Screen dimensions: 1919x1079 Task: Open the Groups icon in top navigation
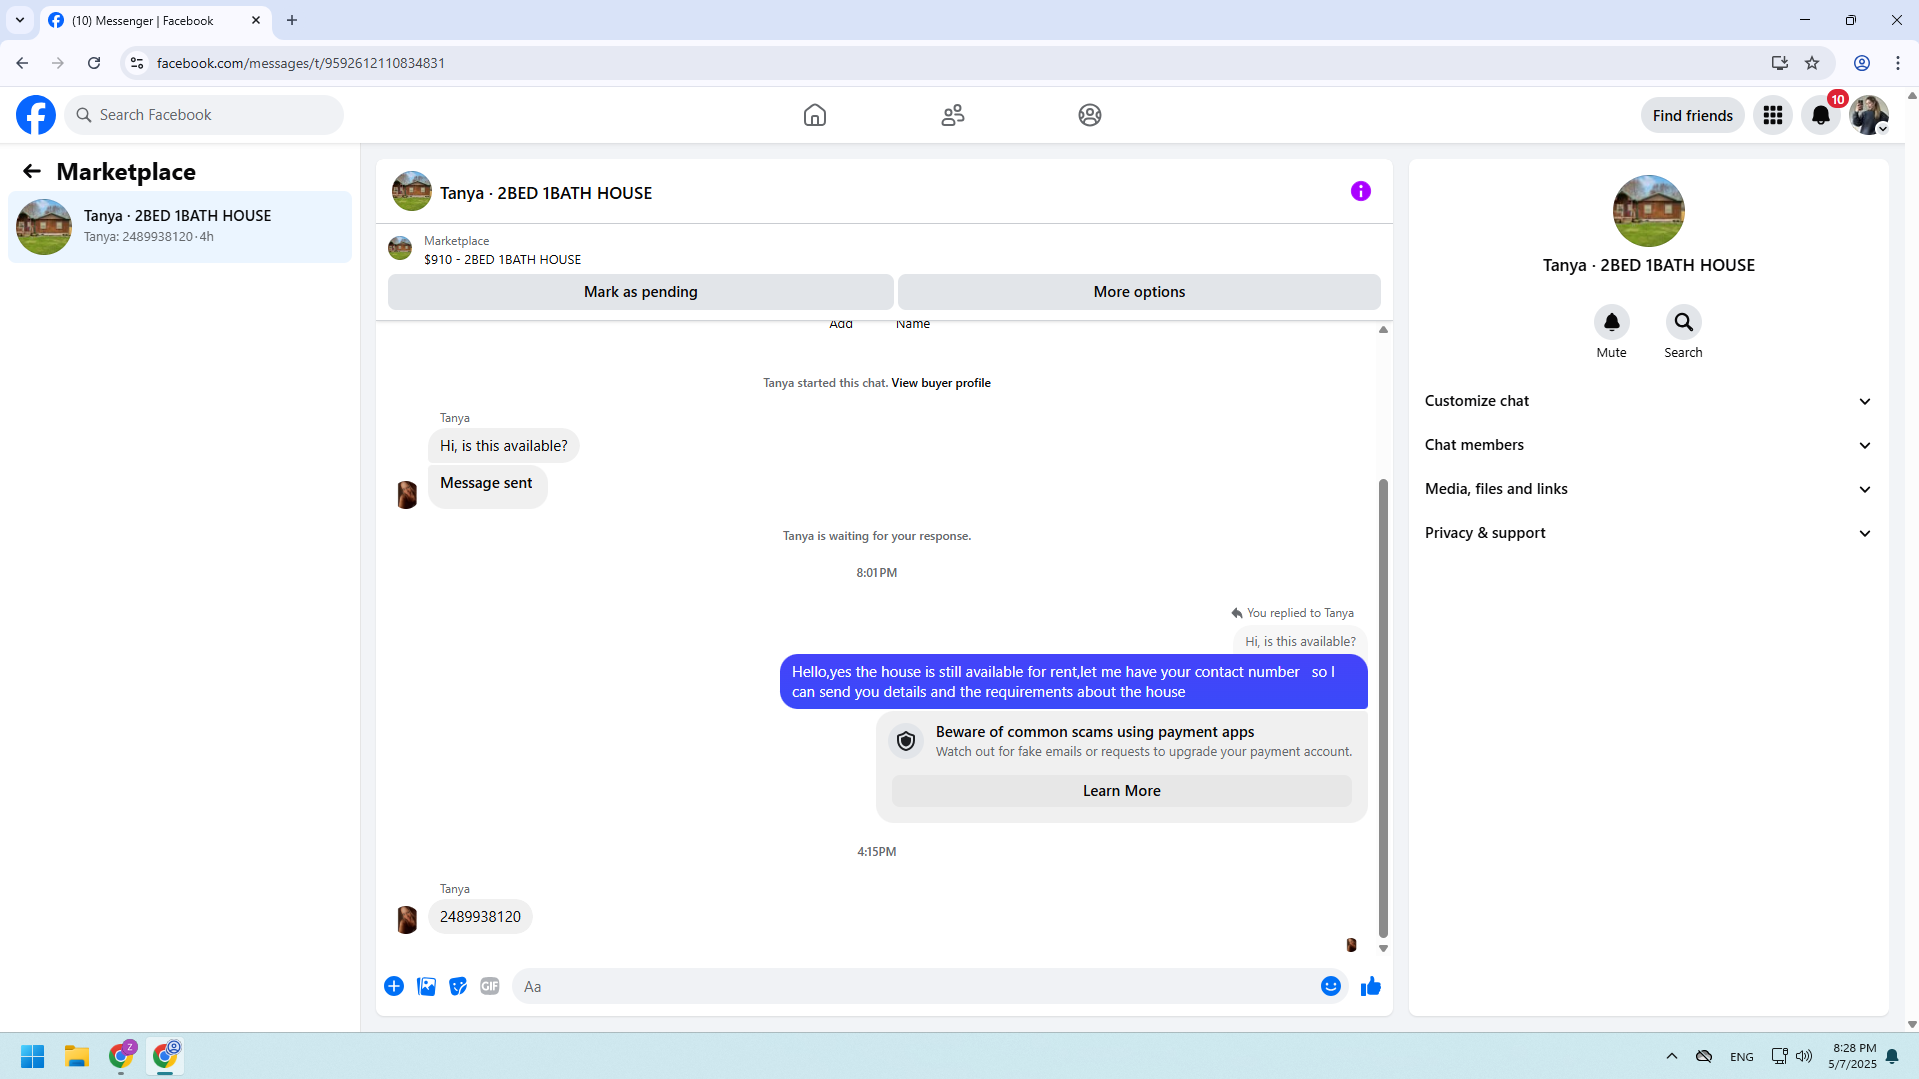click(x=1090, y=115)
